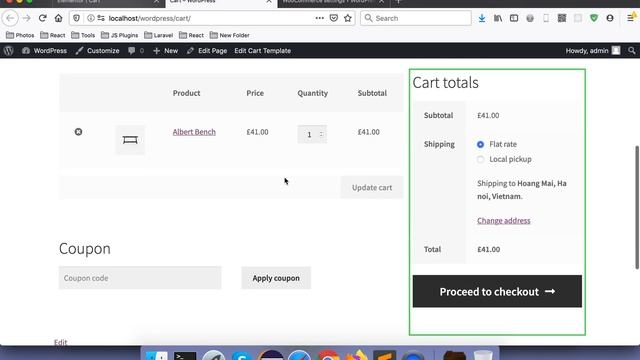Click the Pocket save icon
Viewport: 640px width, 360px height.
(x=334, y=18)
